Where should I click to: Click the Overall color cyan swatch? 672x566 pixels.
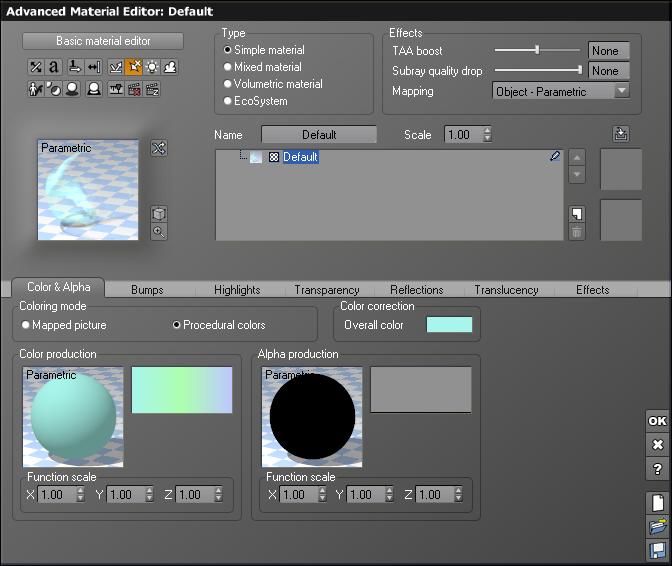click(x=449, y=324)
